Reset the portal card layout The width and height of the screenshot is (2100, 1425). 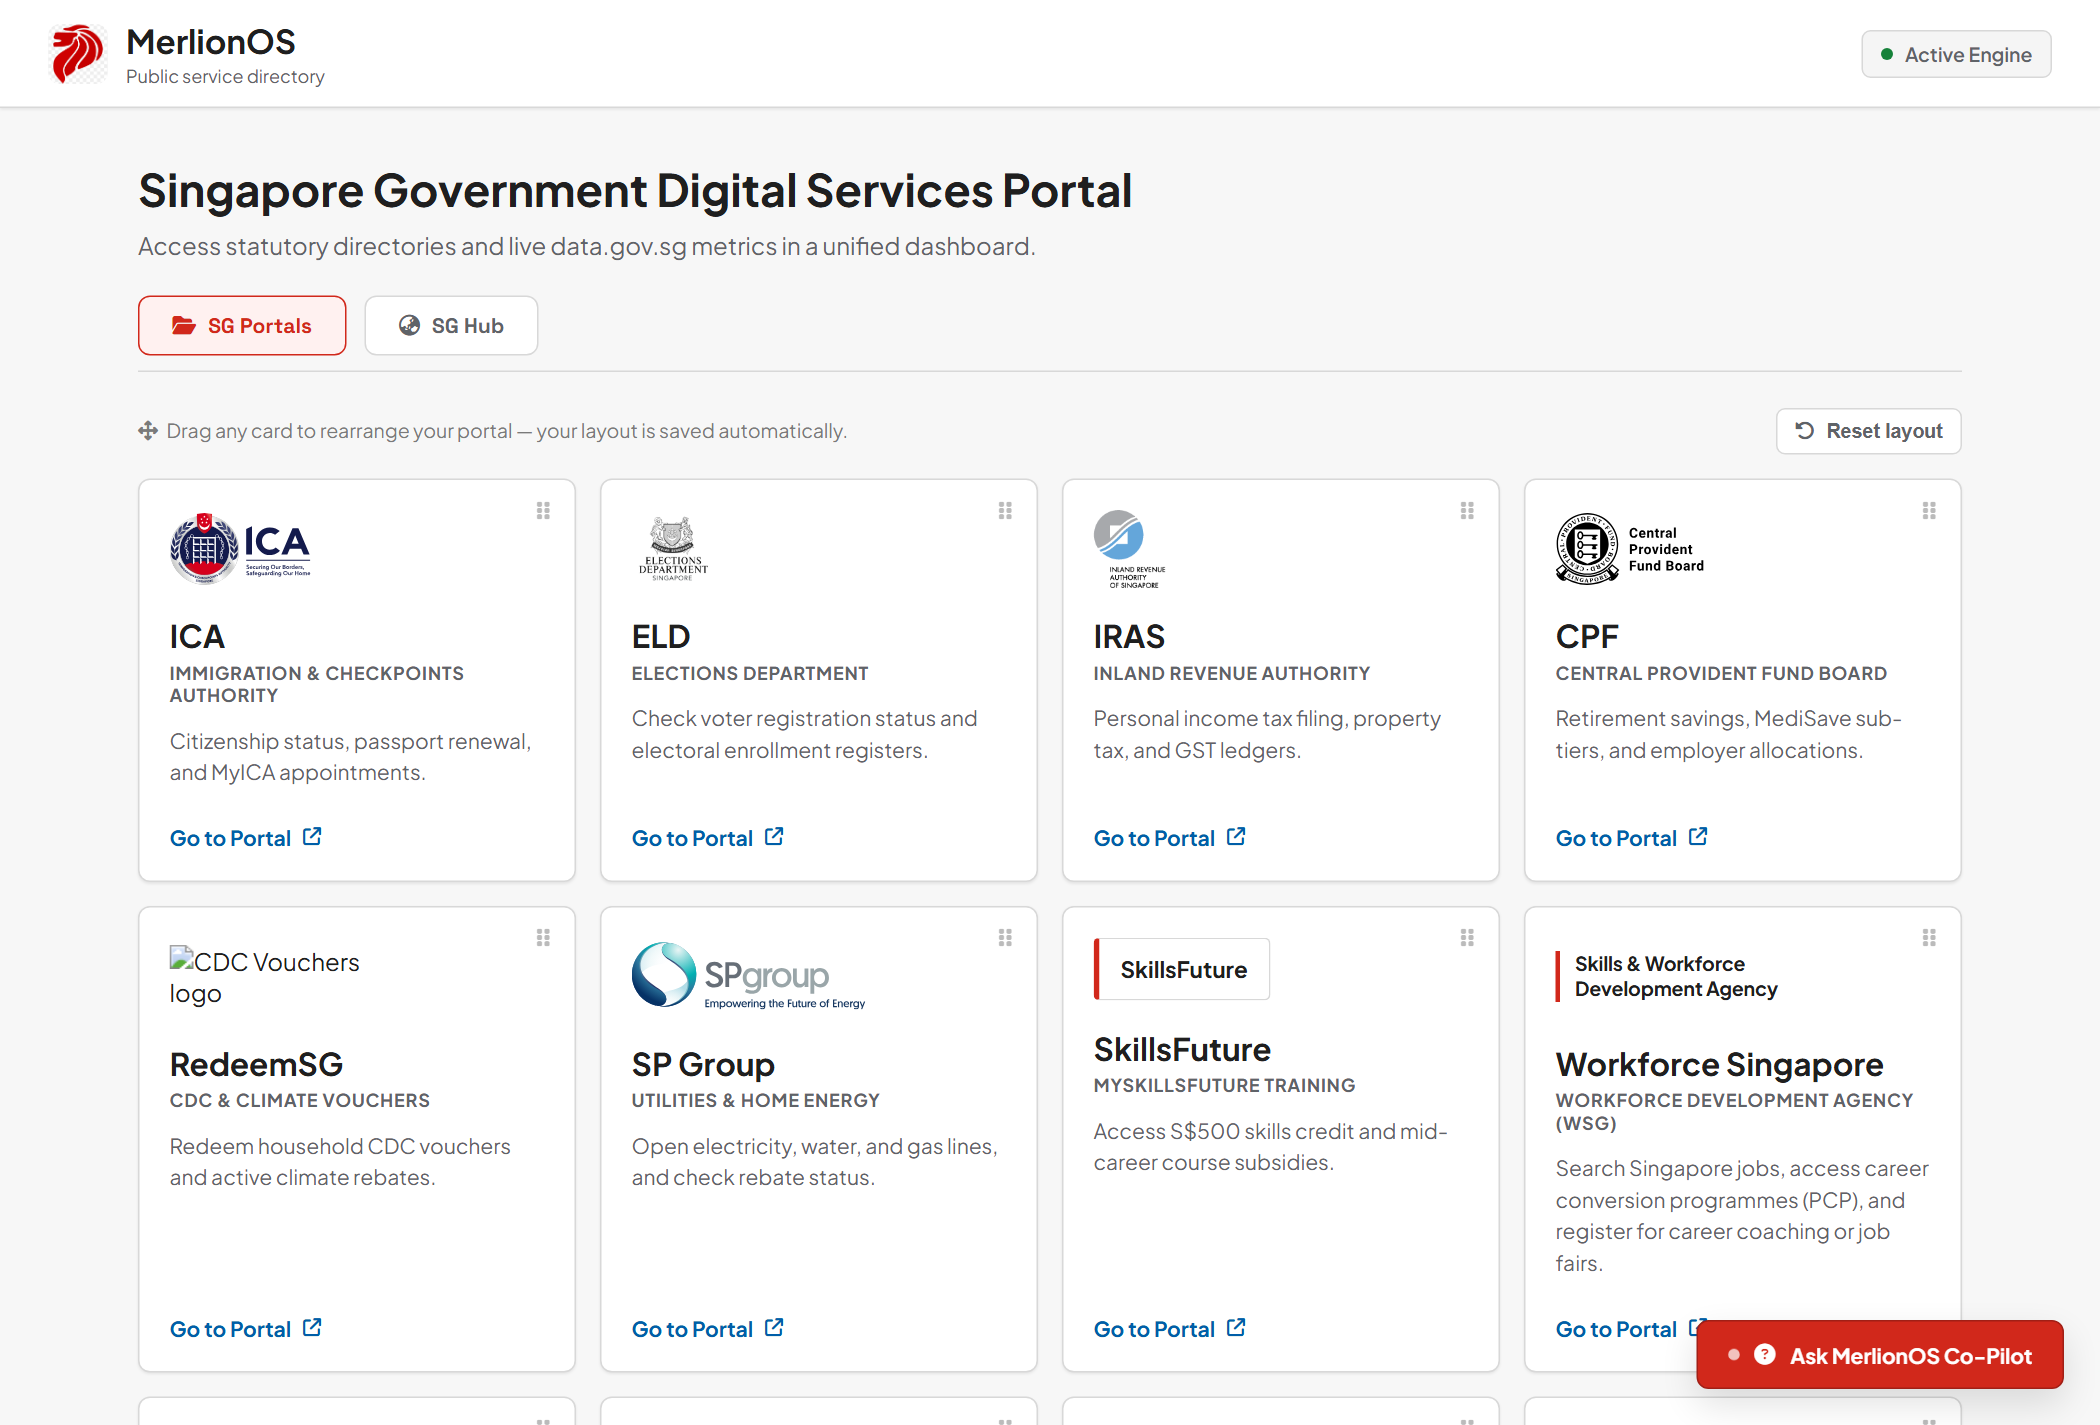tap(1868, 431)
